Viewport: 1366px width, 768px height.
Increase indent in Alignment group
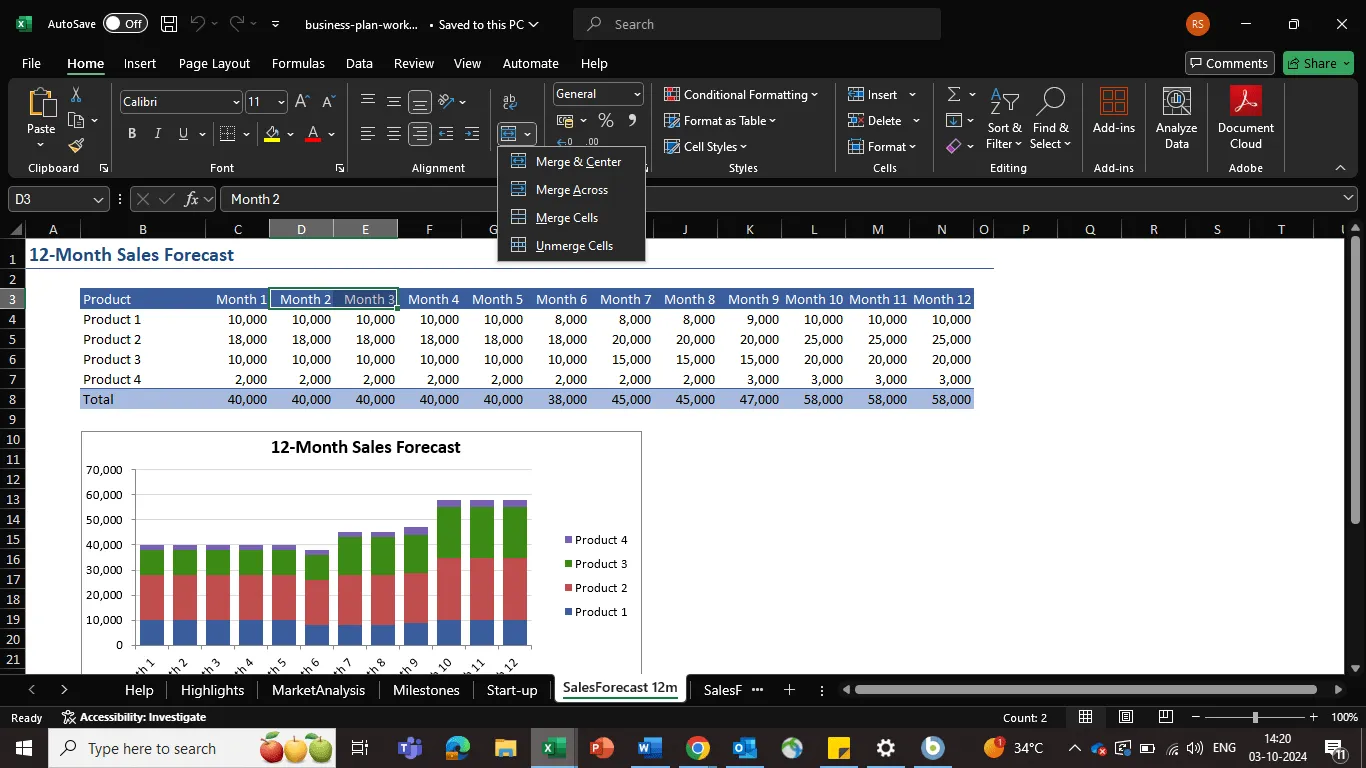(x=471, y=134)
